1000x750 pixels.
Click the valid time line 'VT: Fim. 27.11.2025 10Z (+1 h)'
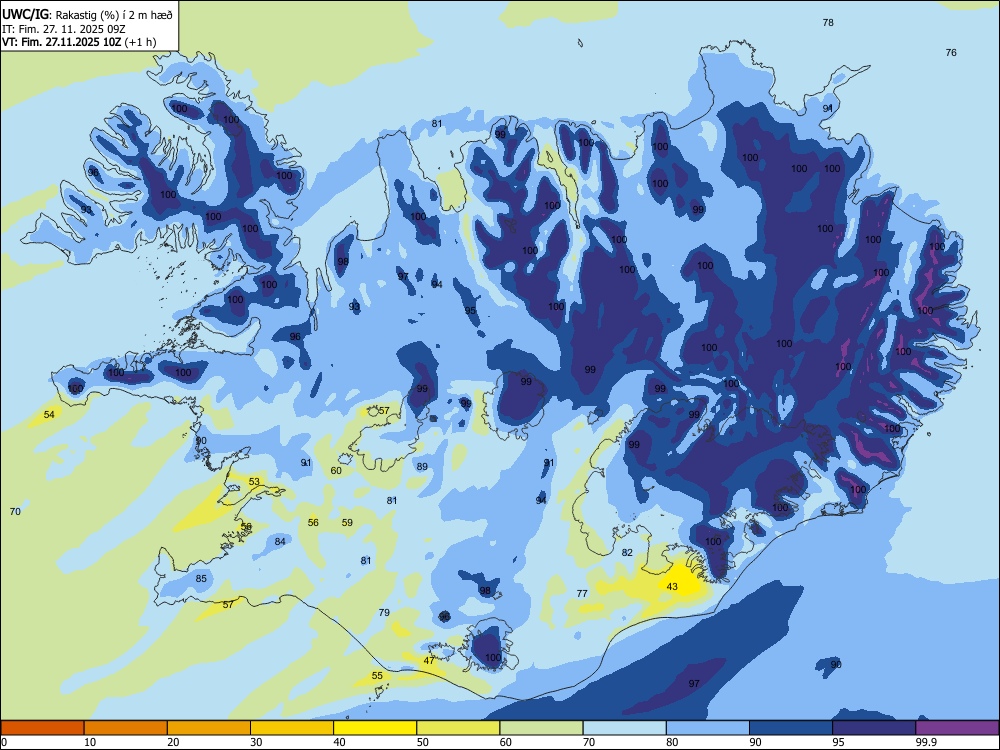tap(79, 42)
